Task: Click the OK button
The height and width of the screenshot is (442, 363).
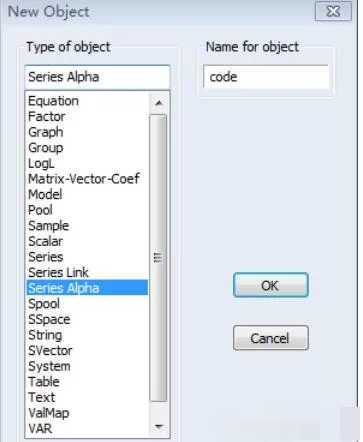Action: 271,285
